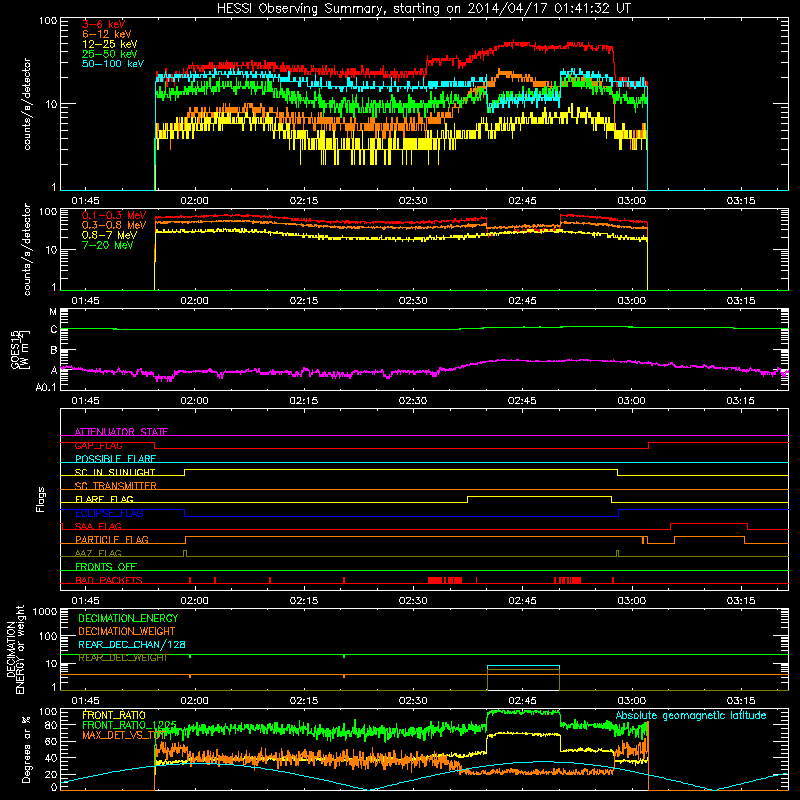
Task: Select the MAX_DET_VS_TOT legend label
Action: [x=122, y=735]
